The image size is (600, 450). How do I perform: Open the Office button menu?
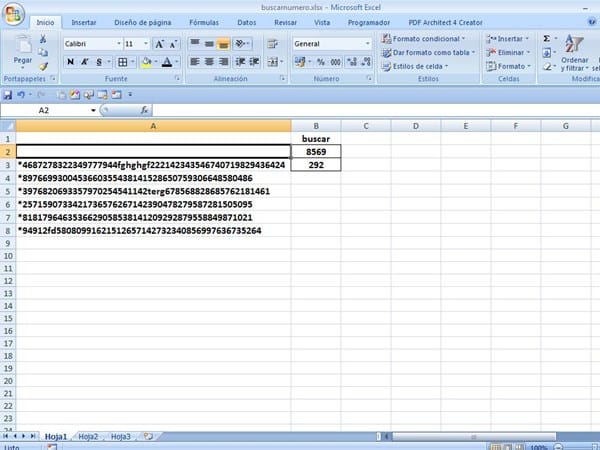coord(13,15)
